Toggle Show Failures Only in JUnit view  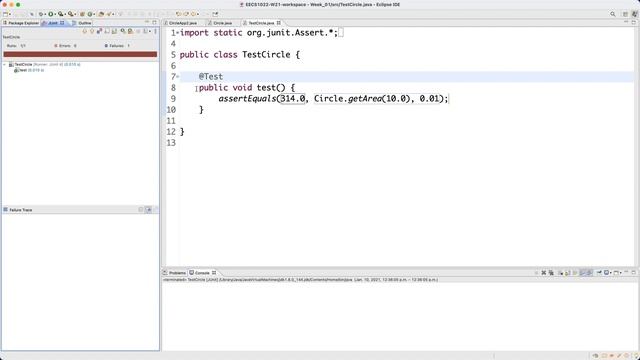coord(100,31)
